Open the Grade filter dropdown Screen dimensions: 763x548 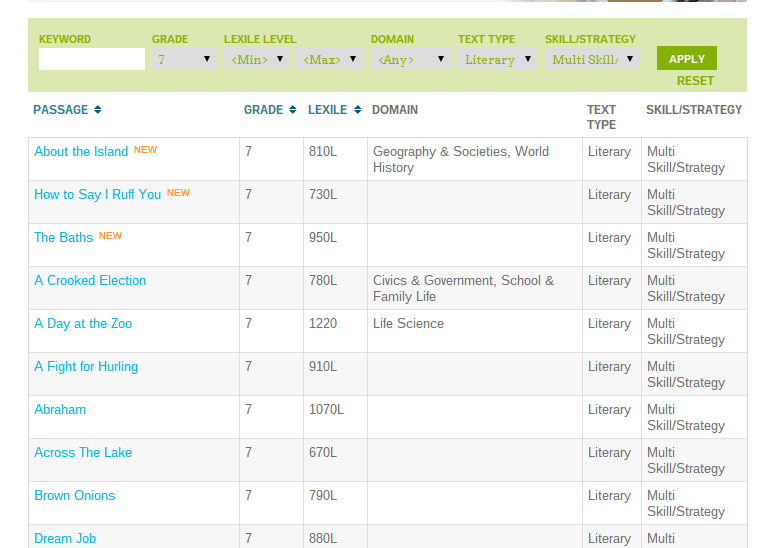pos(185,59)
